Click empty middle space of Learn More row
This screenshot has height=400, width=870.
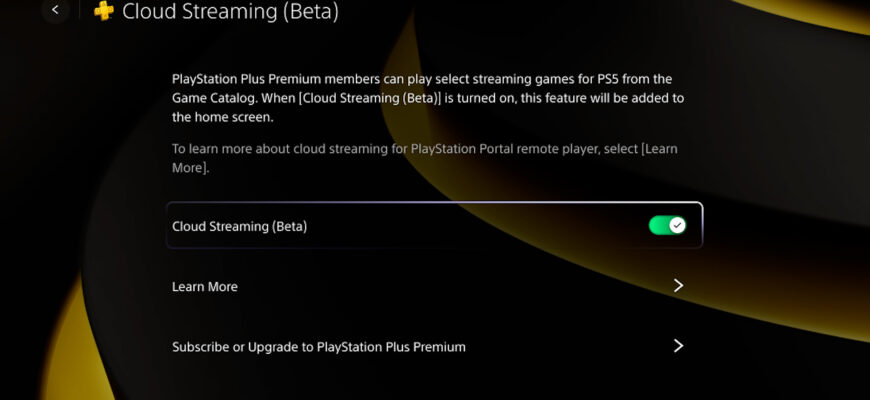click(450, 287)
